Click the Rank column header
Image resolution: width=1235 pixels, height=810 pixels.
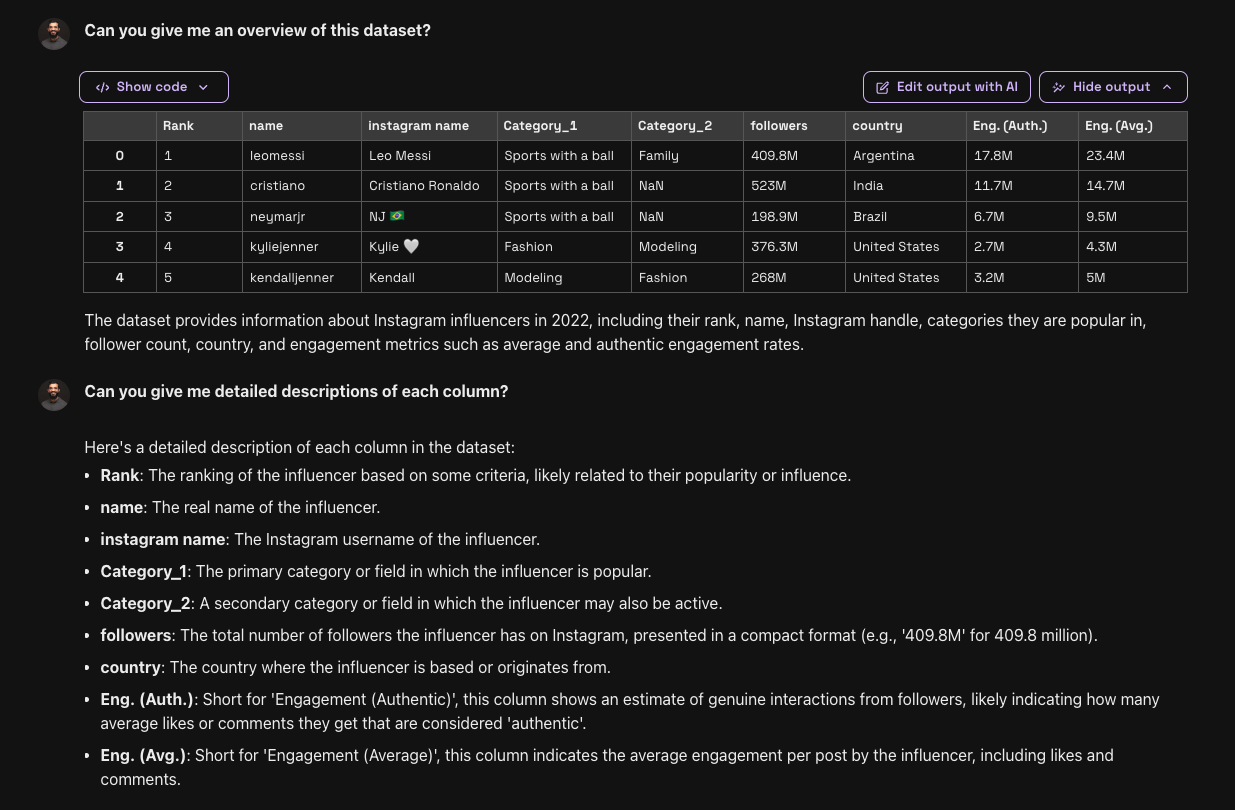point(178,126)
